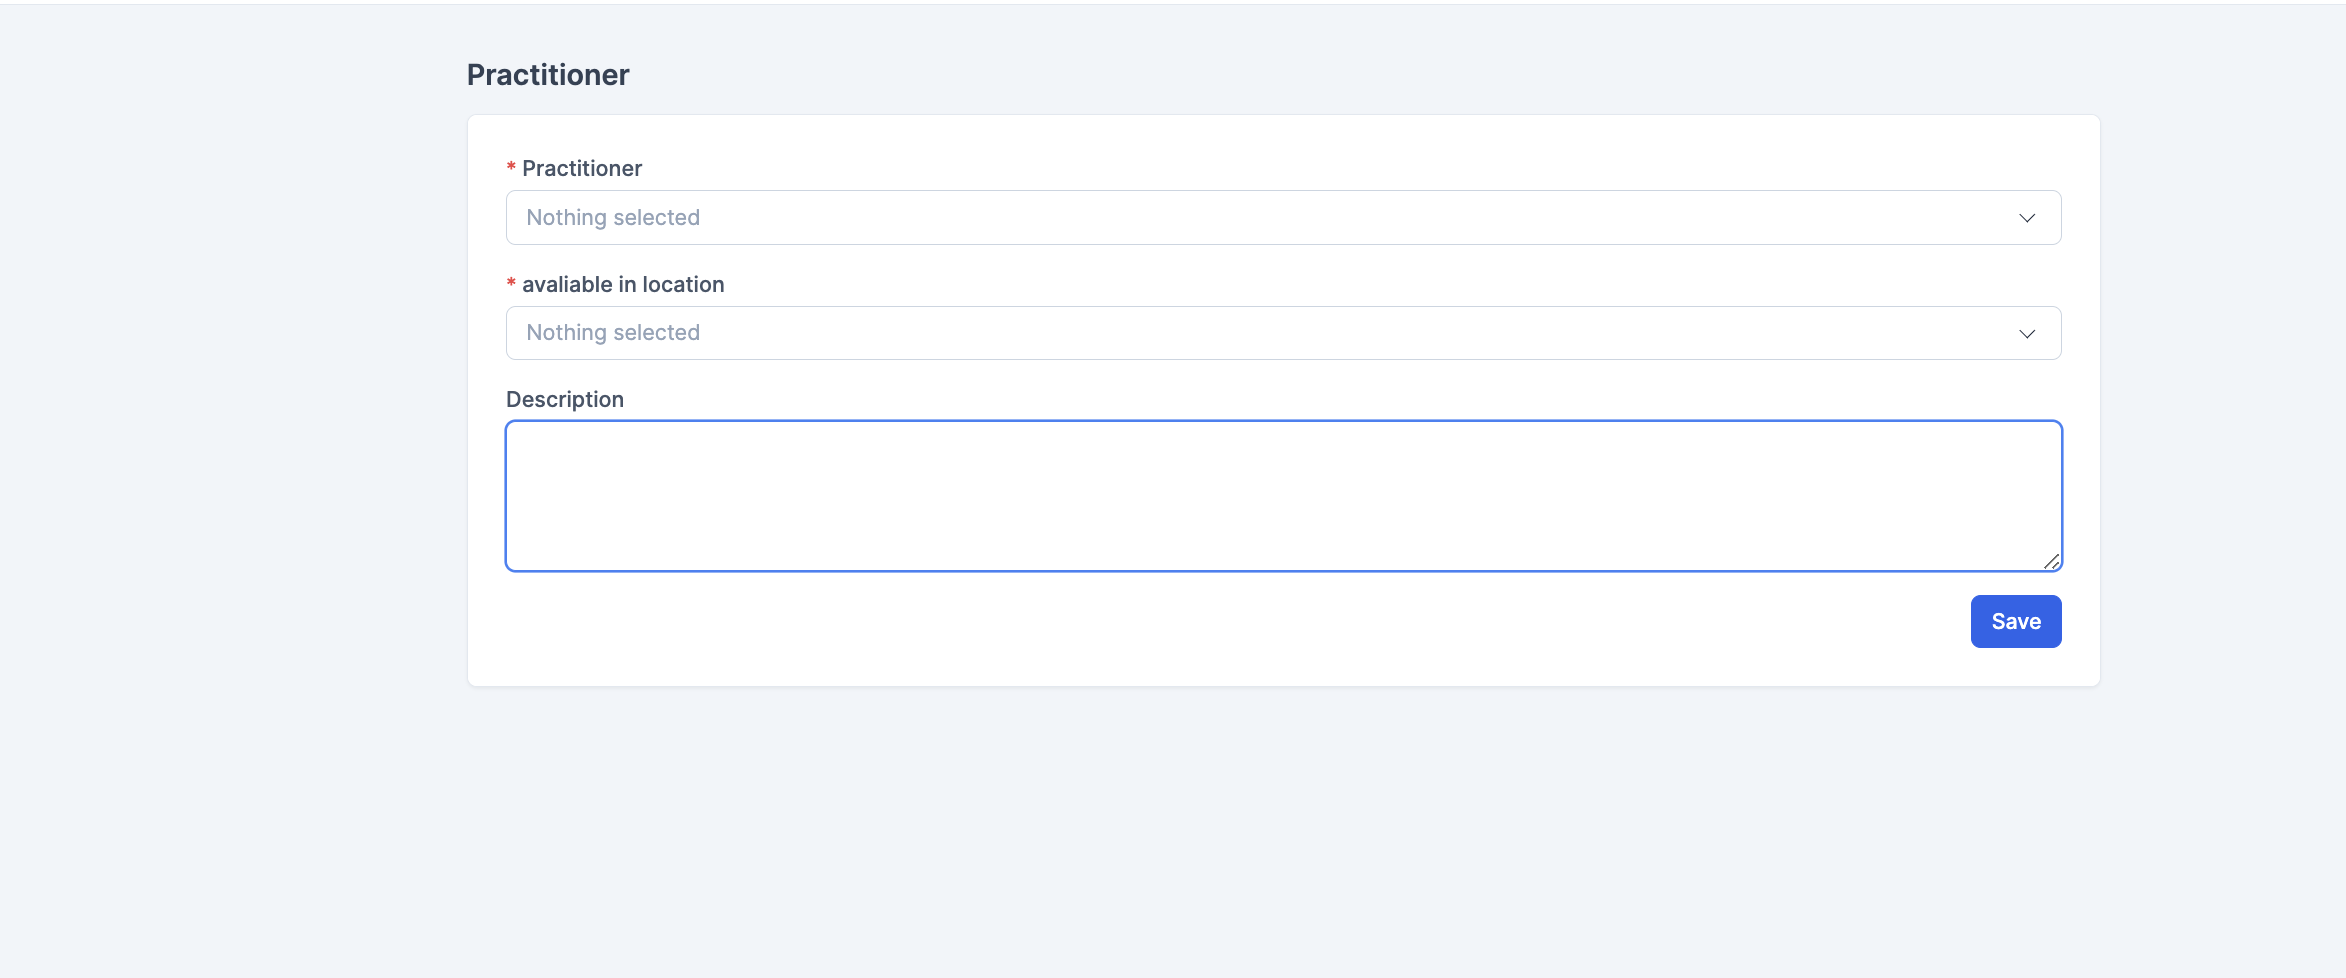Click the Practitioner field label
The width and height of the screenshot is (2346, 978).
(x=581, y=168)
